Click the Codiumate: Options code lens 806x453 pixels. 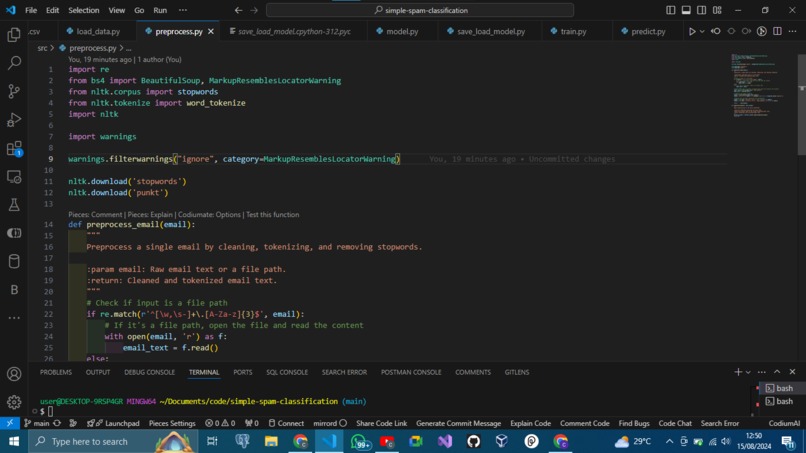pos(209,214)
